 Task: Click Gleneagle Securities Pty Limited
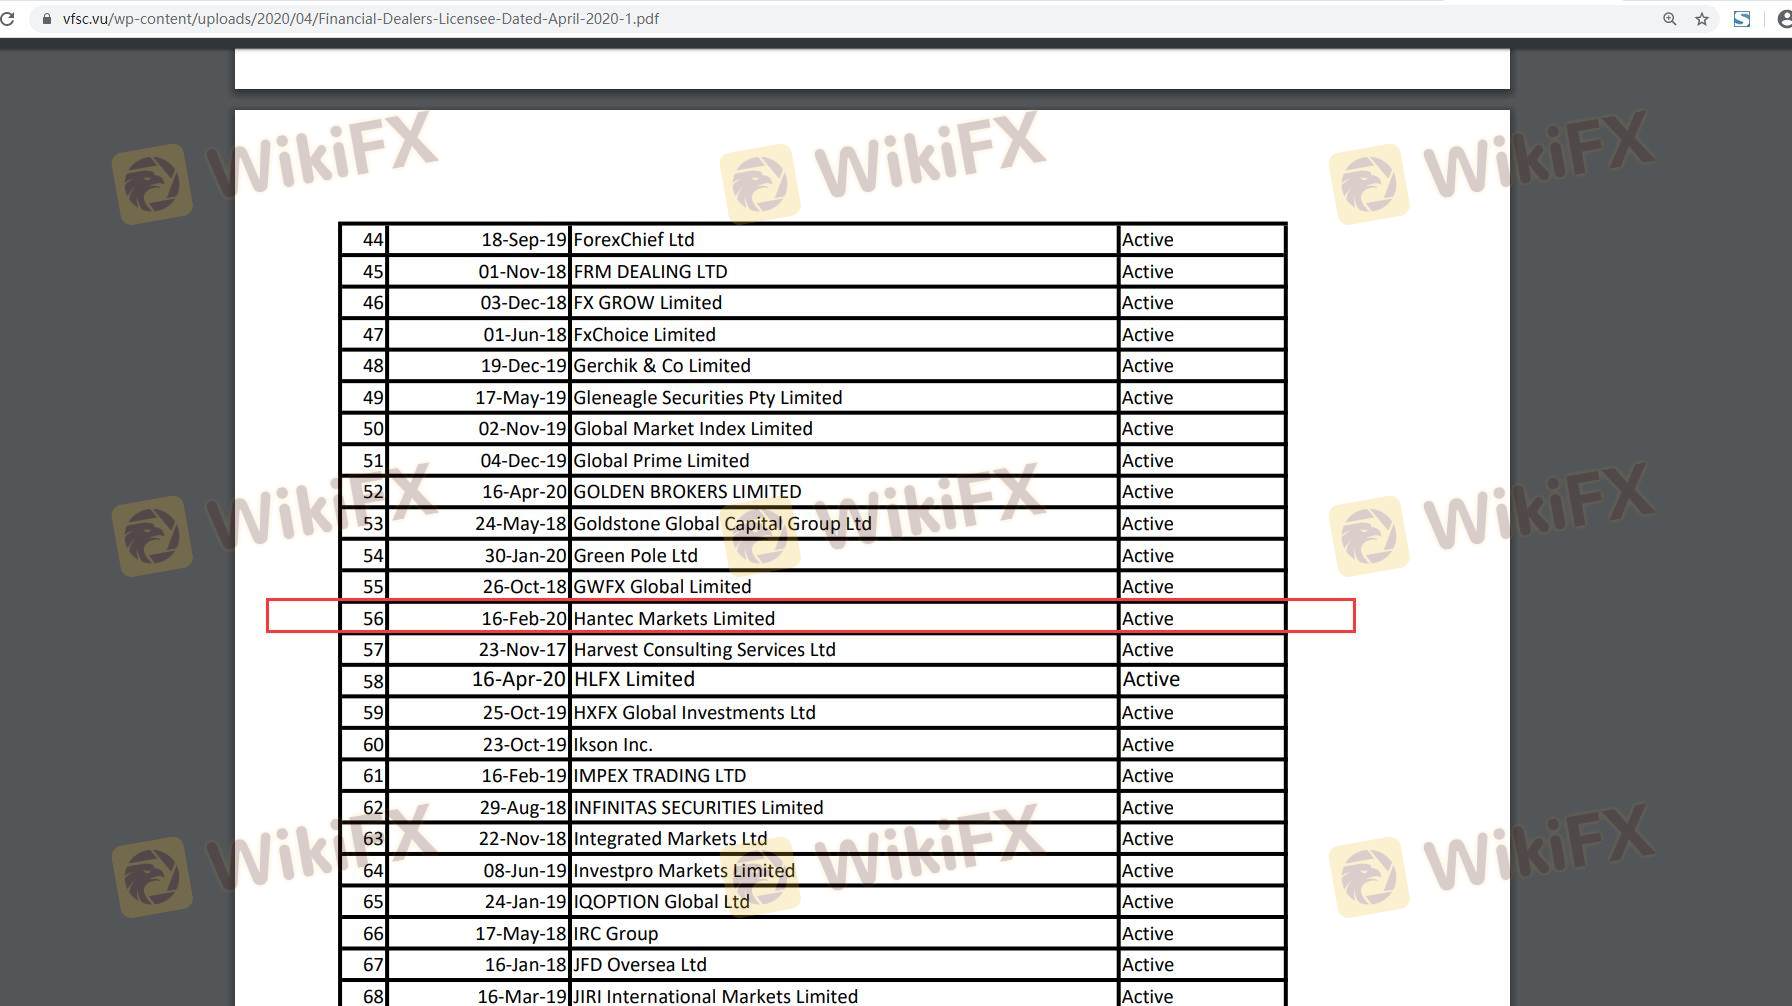pos(708,398)
